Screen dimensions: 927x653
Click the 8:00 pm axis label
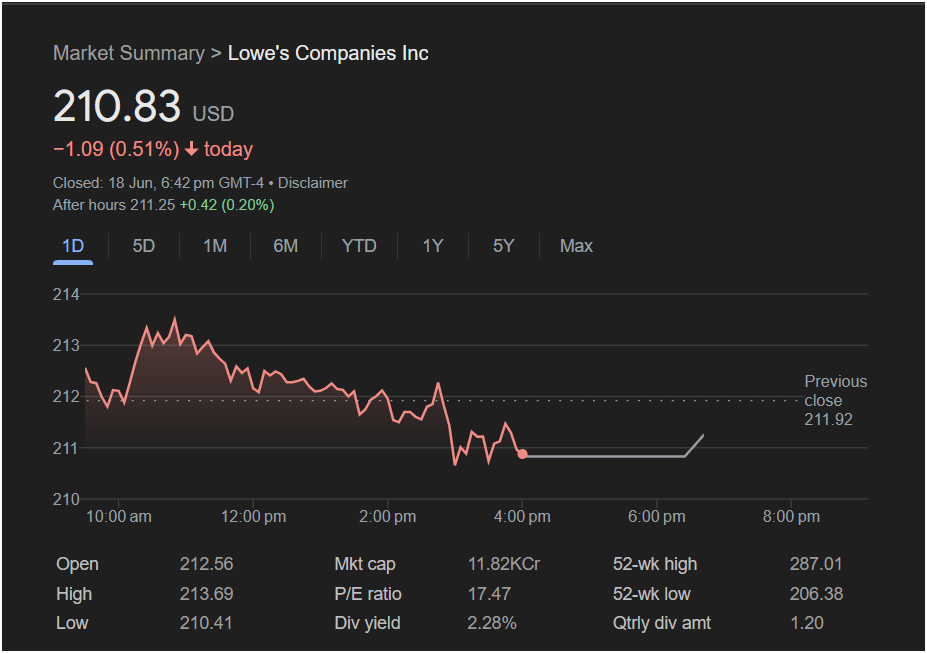pos(791,516)
